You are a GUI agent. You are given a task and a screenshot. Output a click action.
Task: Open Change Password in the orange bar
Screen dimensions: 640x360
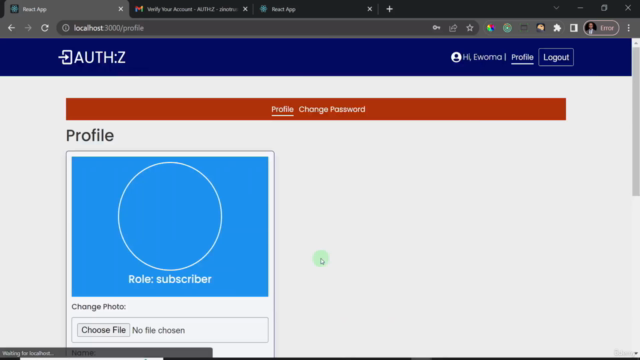pyautogui.click(x=332, y=109)
